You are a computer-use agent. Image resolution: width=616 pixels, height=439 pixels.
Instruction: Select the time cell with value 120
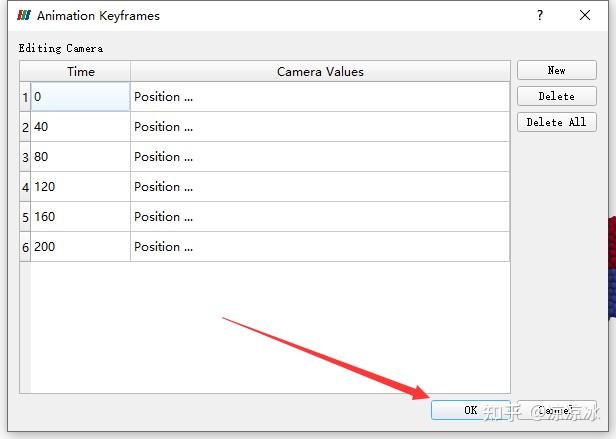[80, 187]
